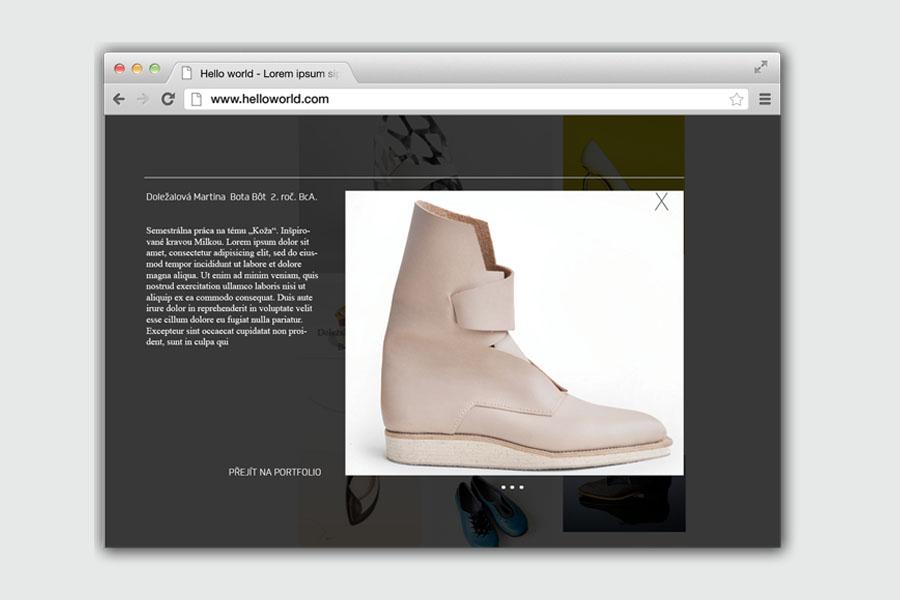
Task: Click the Doležalová Martina Bota Bôt heading
Action: [231, 197]
